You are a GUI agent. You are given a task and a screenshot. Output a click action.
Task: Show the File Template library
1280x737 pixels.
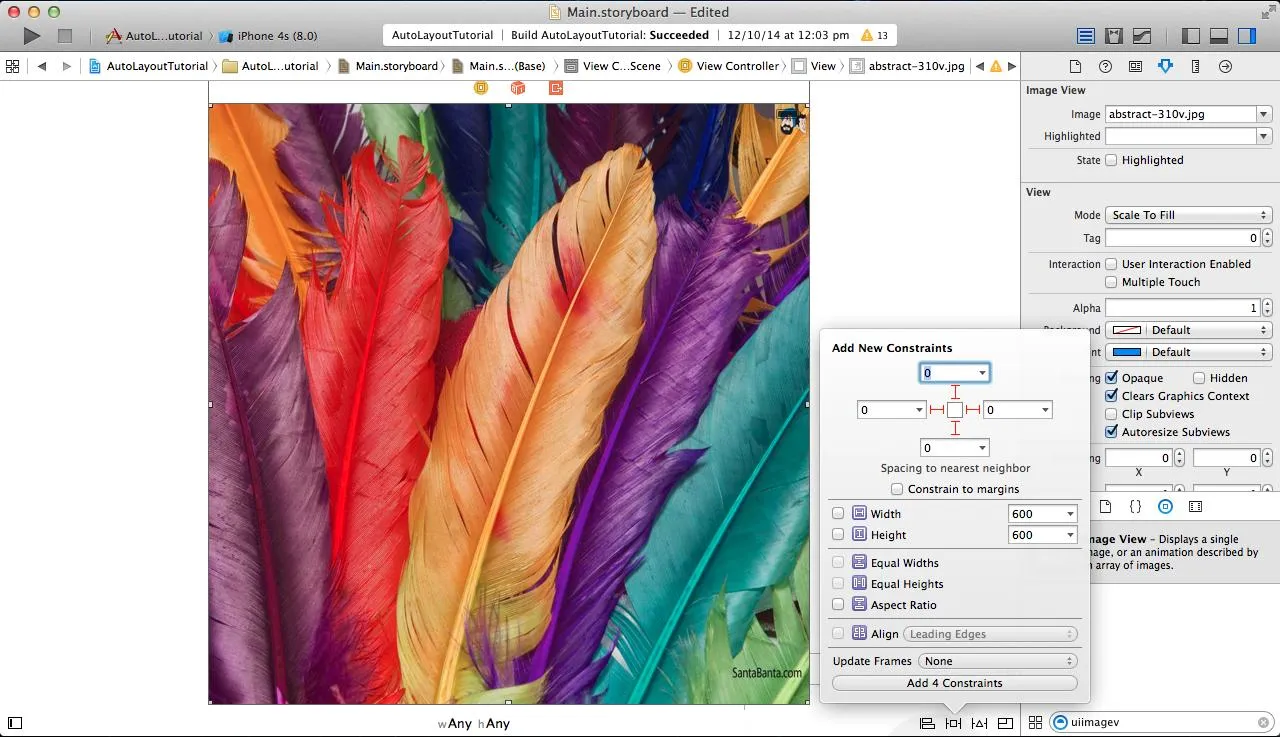(x=1105, y=507)
